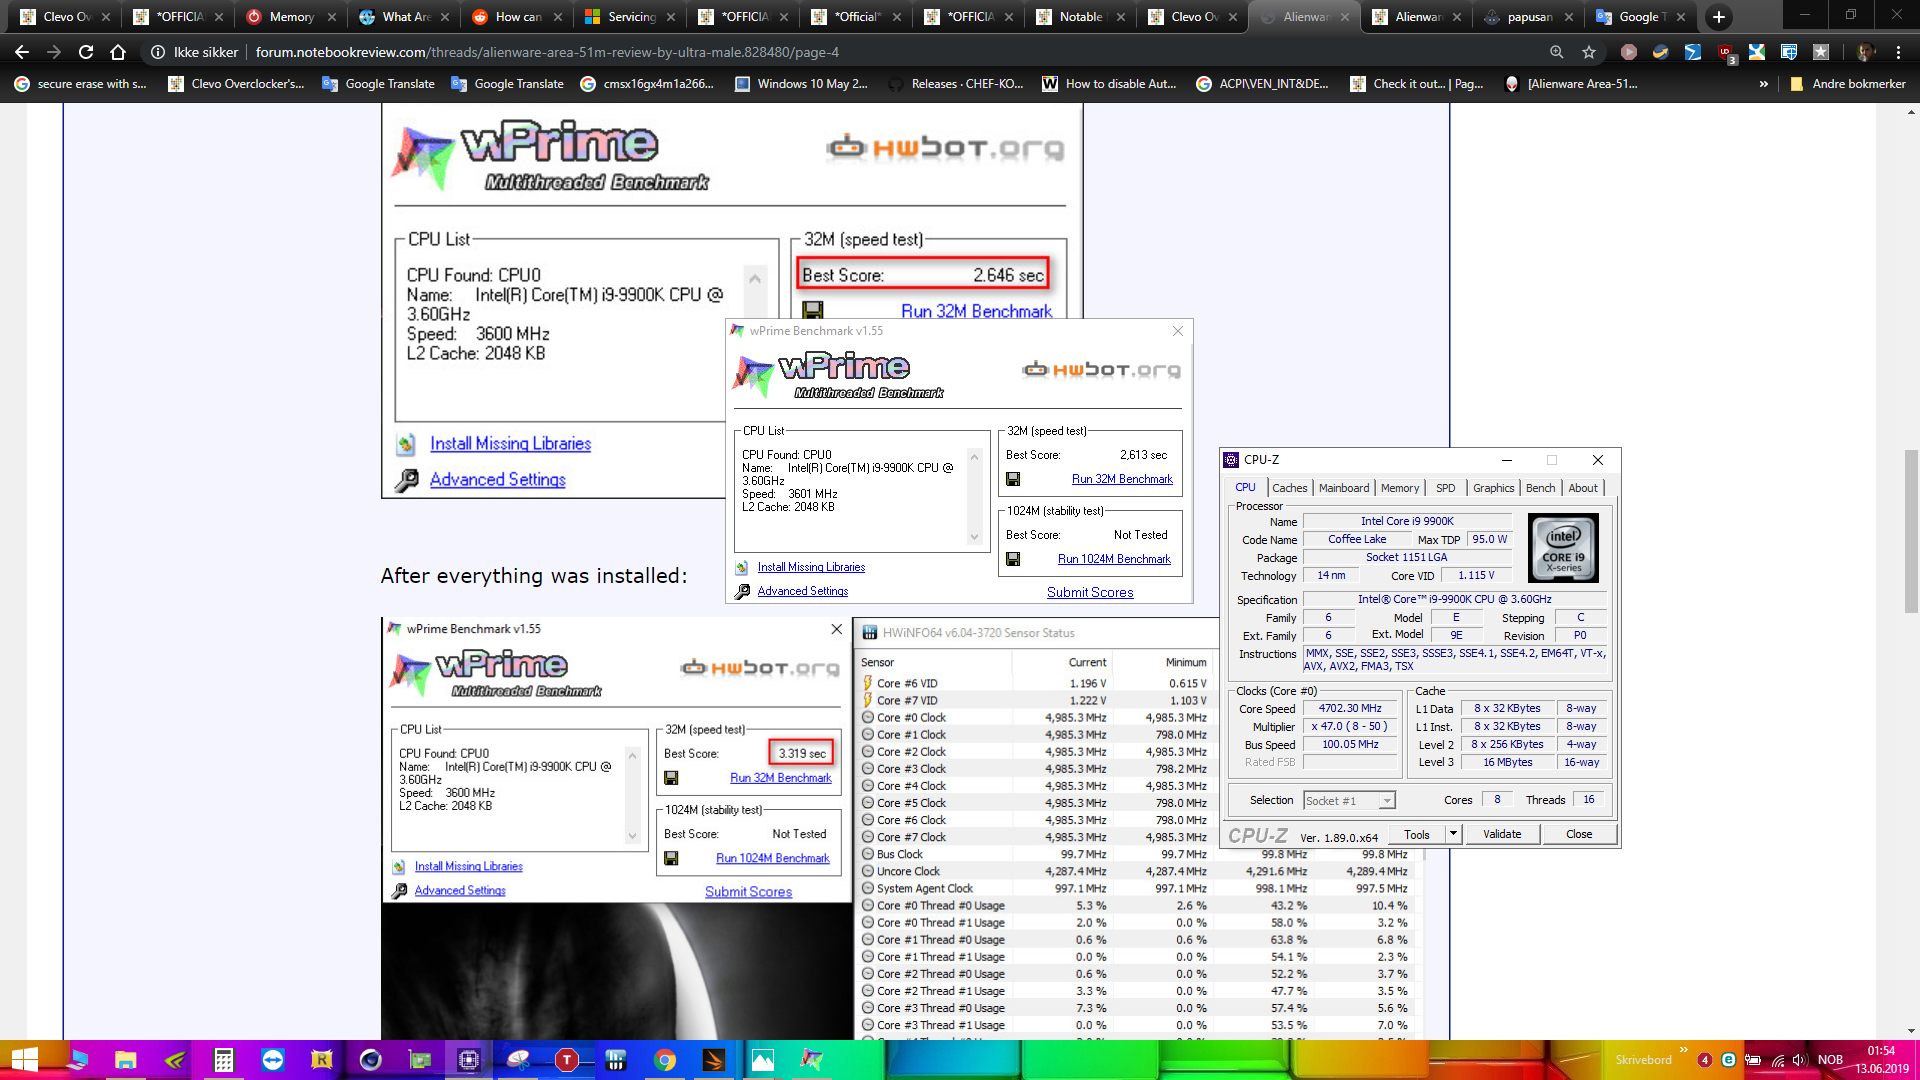Select the Core #6 VID row in HWiNFO
This screenshot has width=1920, height=1080.
(x=1035, y=683)
